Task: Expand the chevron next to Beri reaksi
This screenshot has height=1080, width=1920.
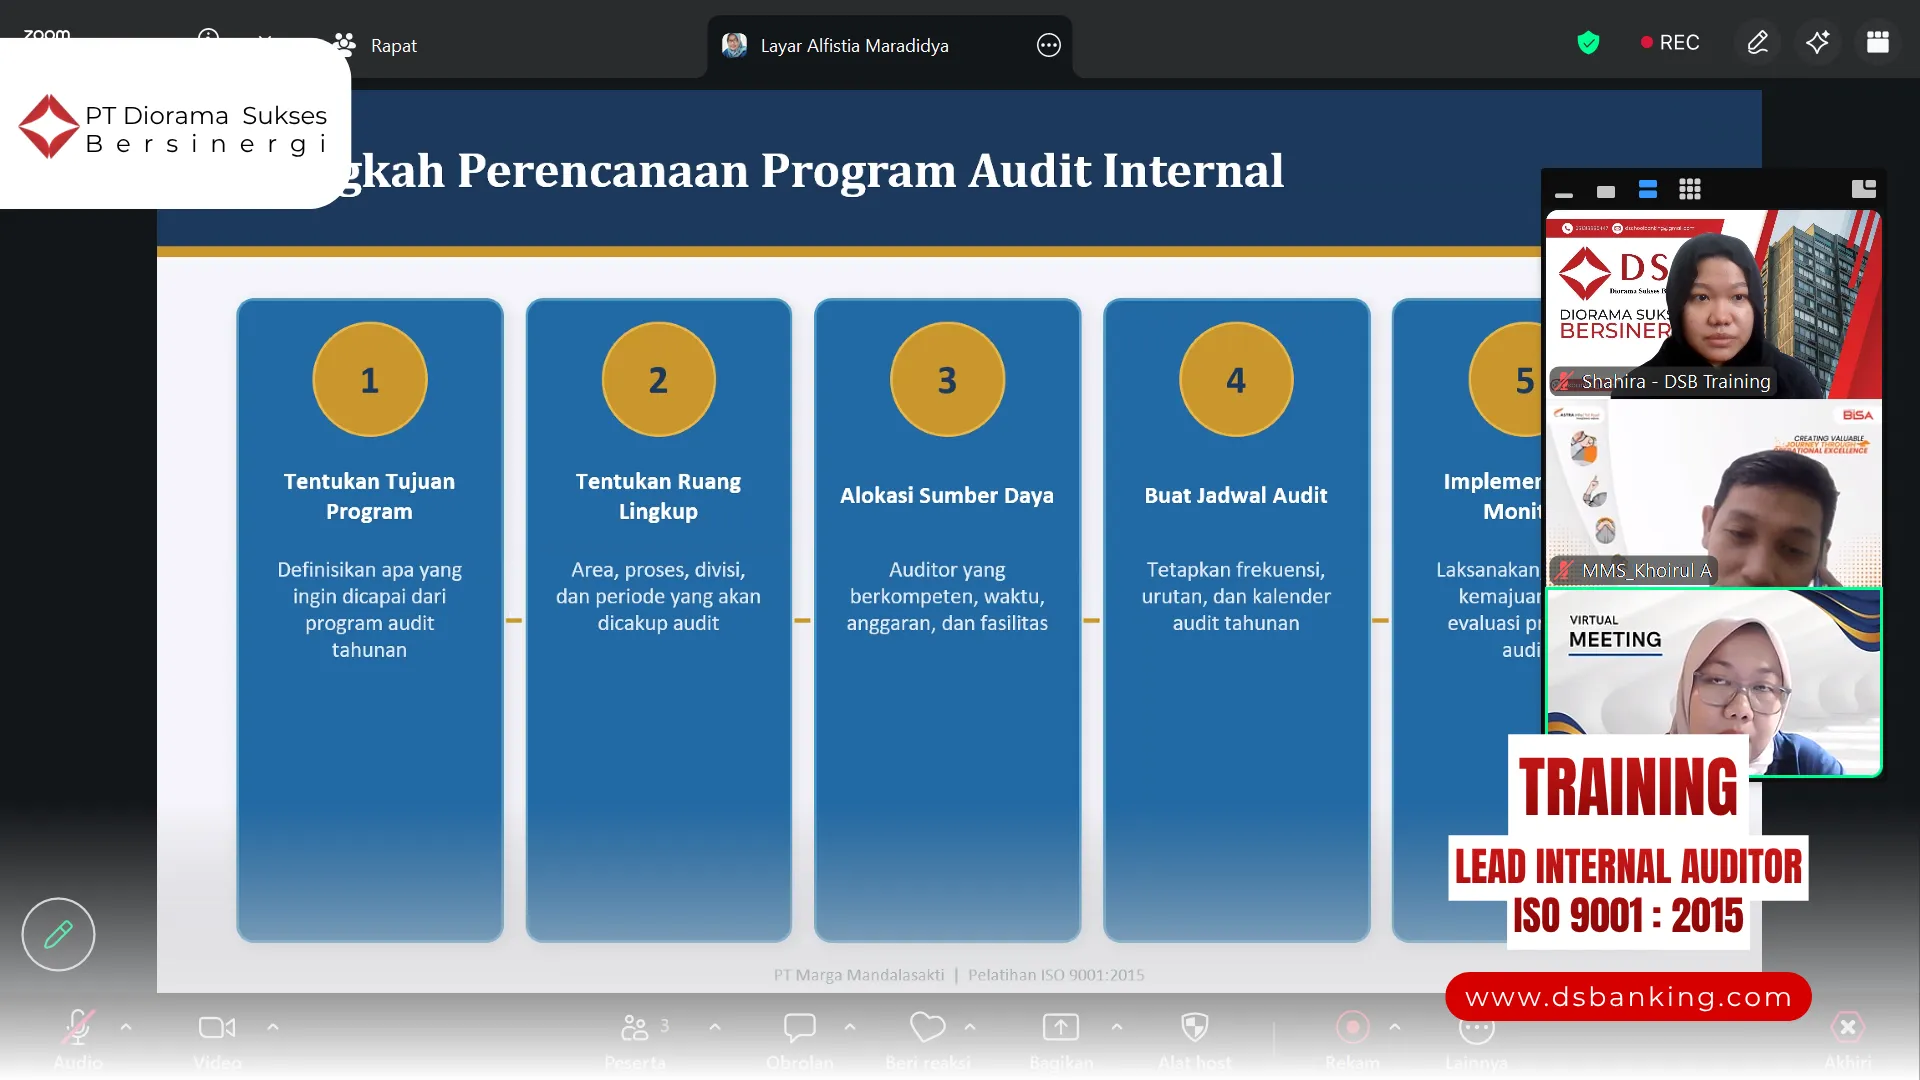Action: (x=970, y=1027)
